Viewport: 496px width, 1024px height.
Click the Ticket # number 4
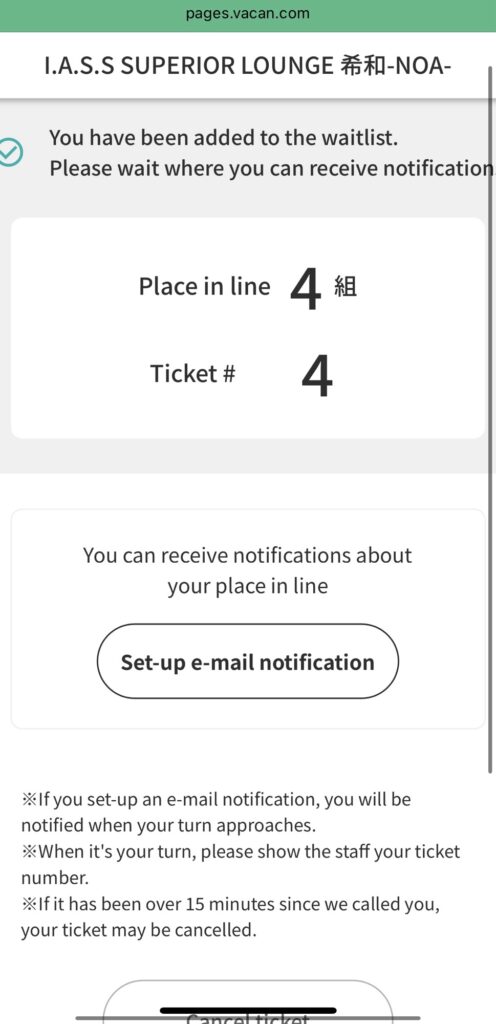(317, 376)
